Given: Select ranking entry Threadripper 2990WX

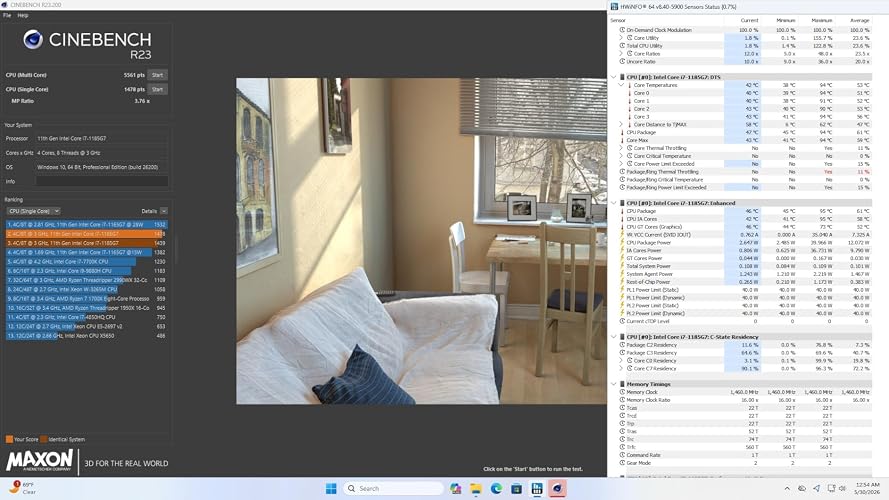Looking at the screenshot, I should point(87,280).
